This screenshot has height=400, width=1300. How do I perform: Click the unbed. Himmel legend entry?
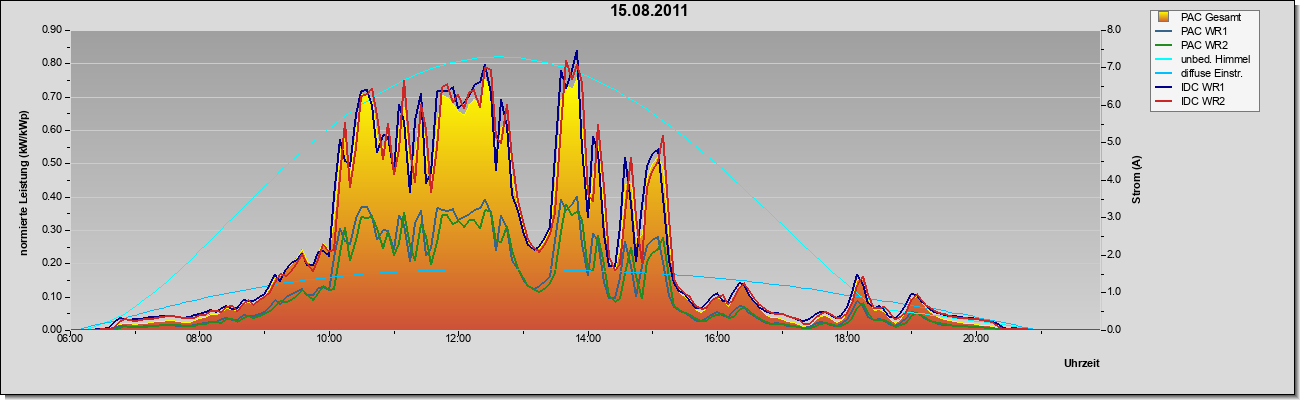point(1201,59)
